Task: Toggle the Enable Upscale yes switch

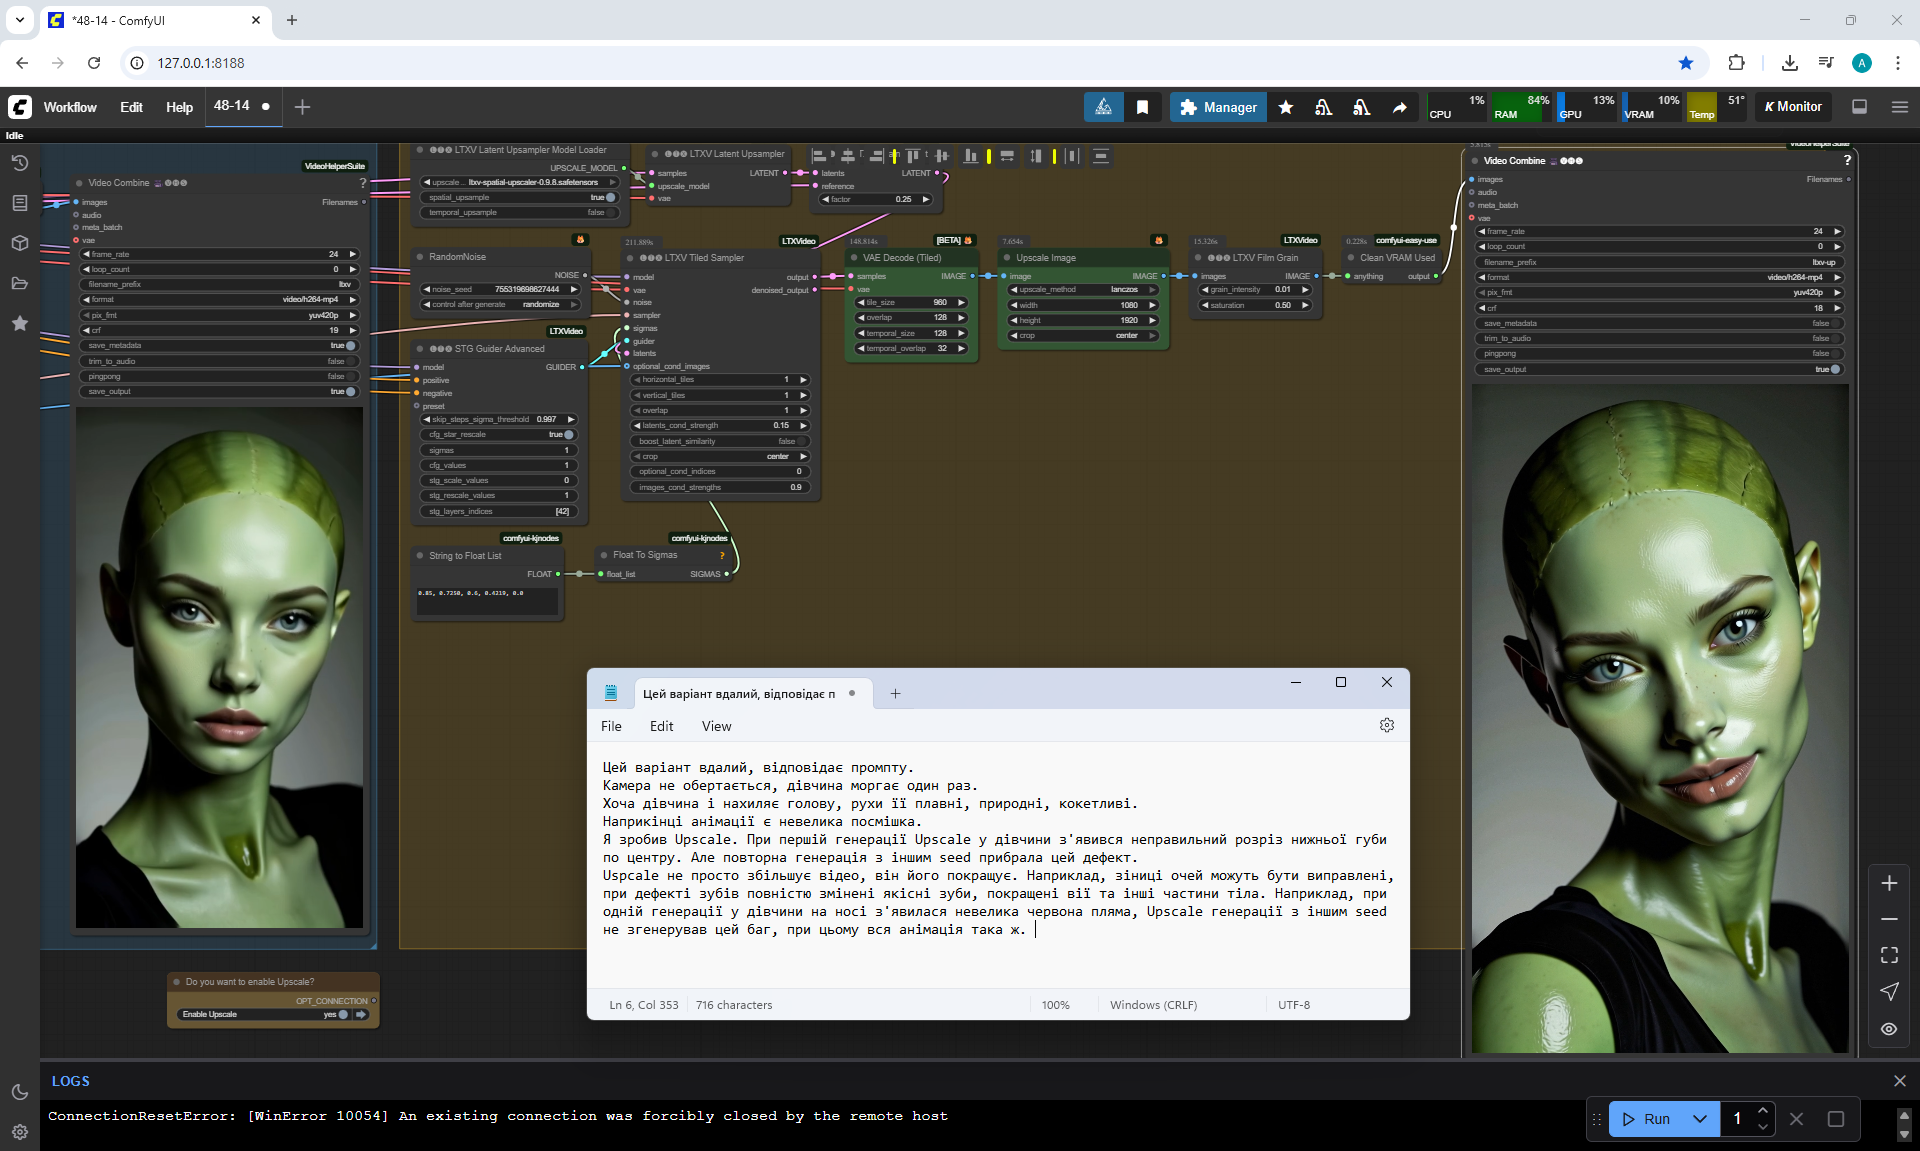Action: [x=342, y=1014]
